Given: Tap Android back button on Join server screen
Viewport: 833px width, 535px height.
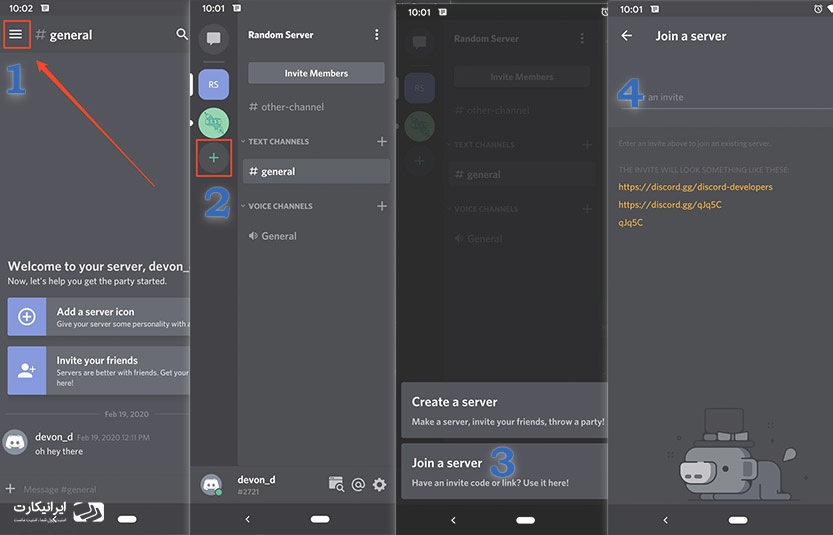Looking at the screenshot, I should click(666, 520).
